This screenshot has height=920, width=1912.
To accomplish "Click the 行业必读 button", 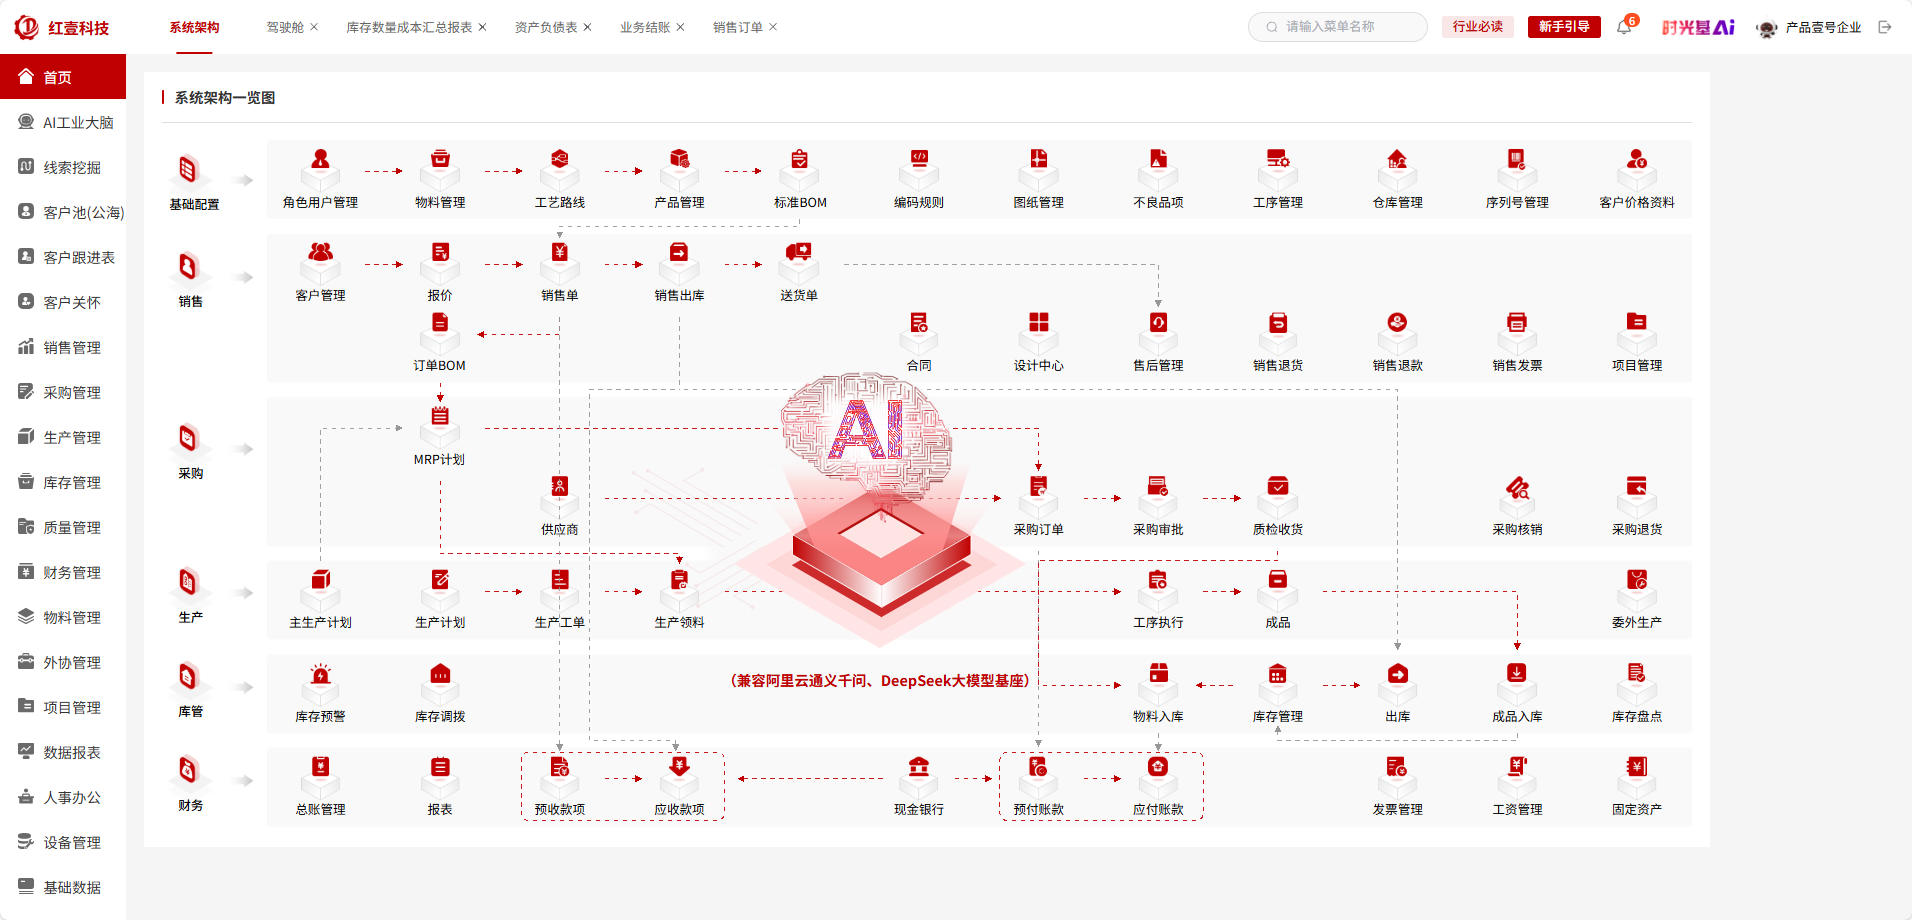I will coord(1477,27).
